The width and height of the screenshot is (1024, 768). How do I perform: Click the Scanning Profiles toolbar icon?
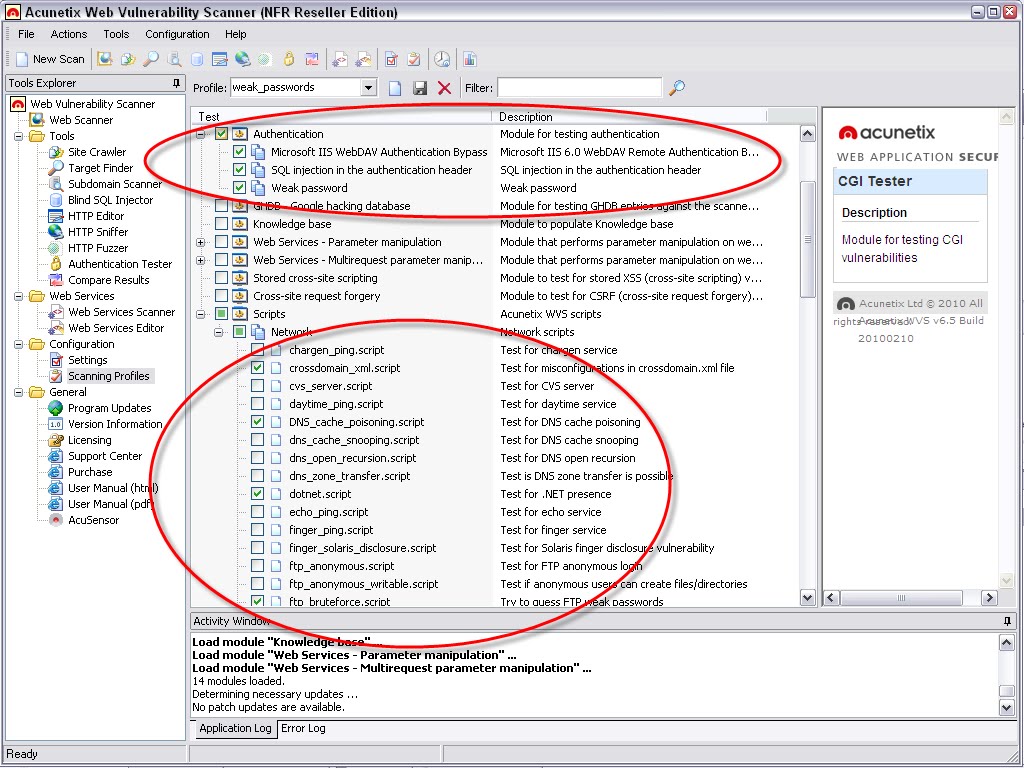(x=414, y=59)
